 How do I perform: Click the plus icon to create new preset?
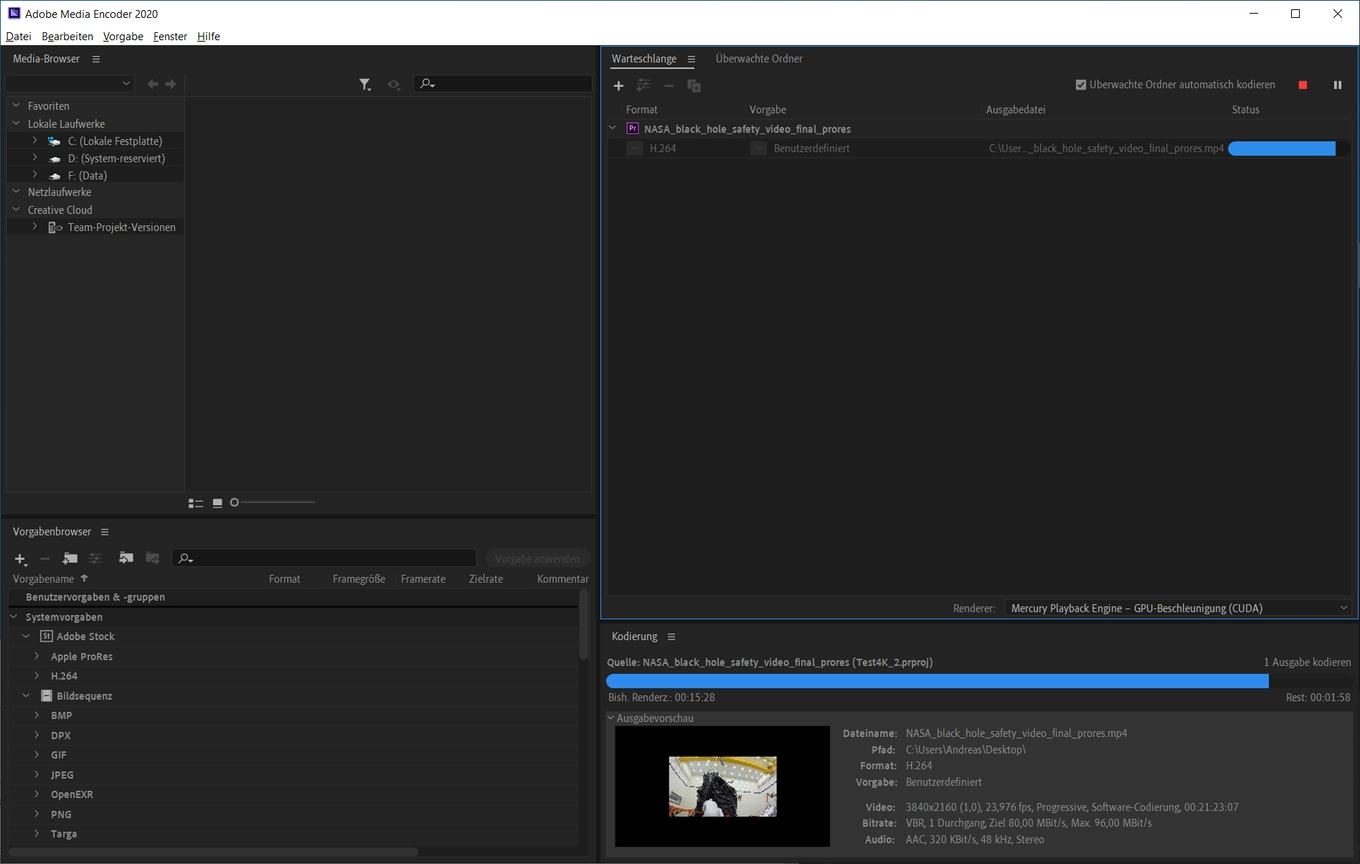tap(20, 559)
